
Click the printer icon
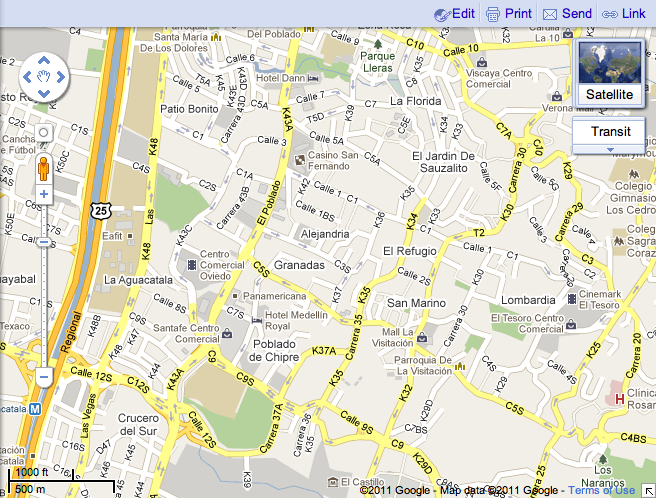click(x=493, y=14)
